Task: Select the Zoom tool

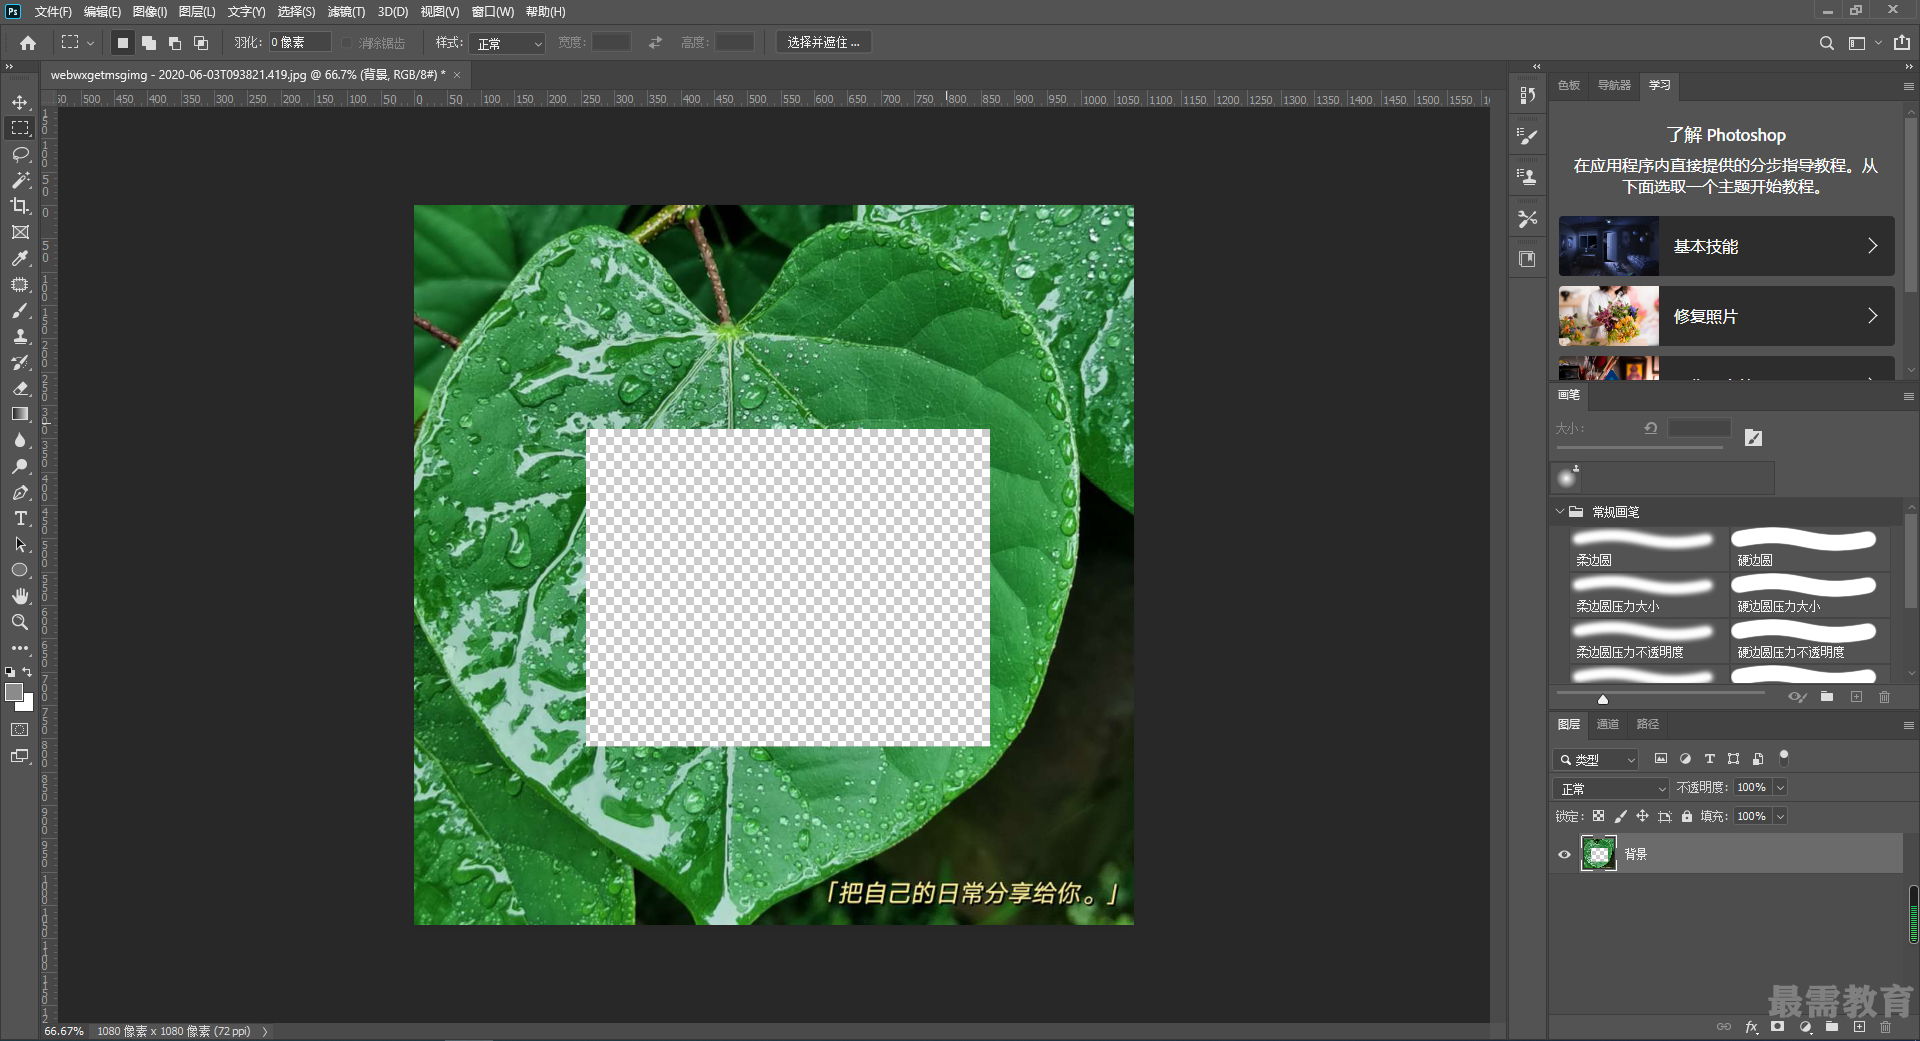Action: tap(20, 622)
